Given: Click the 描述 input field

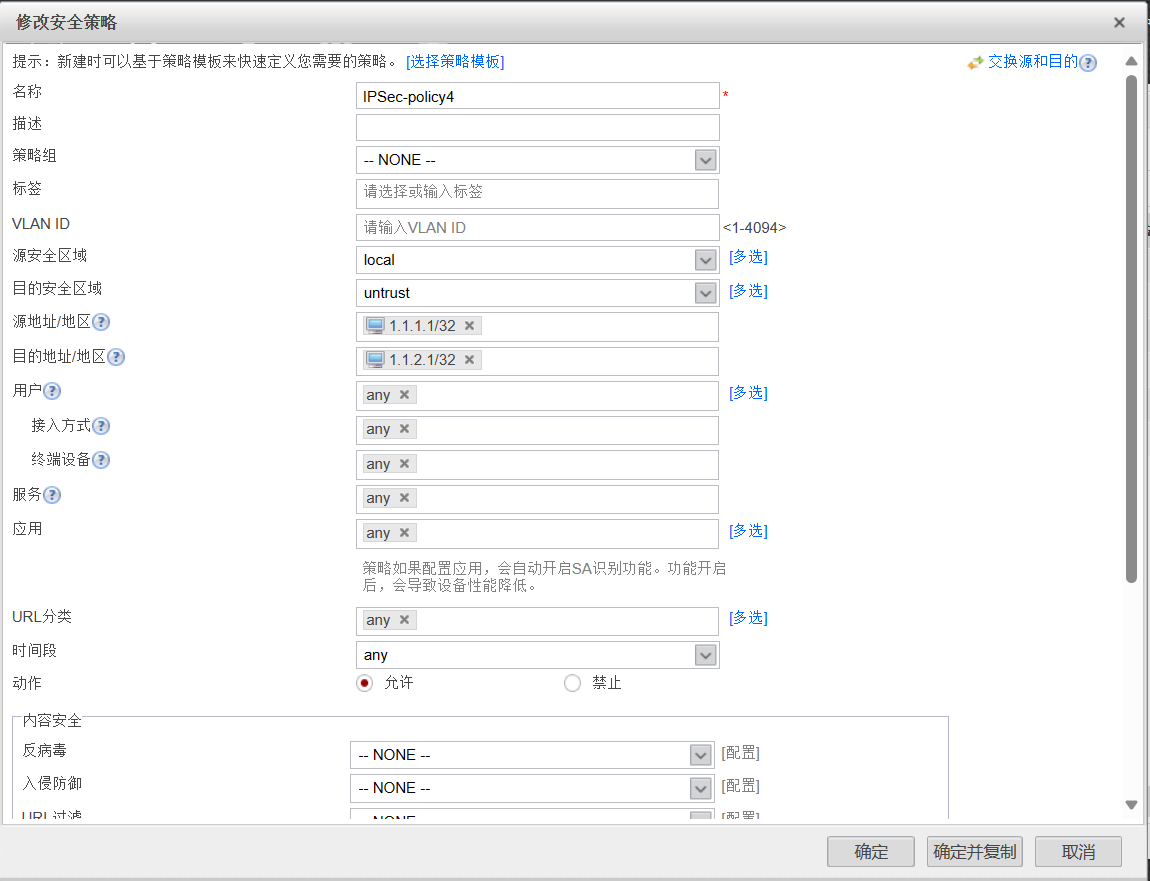Looking at the screenshot, I should pos(538,128).
